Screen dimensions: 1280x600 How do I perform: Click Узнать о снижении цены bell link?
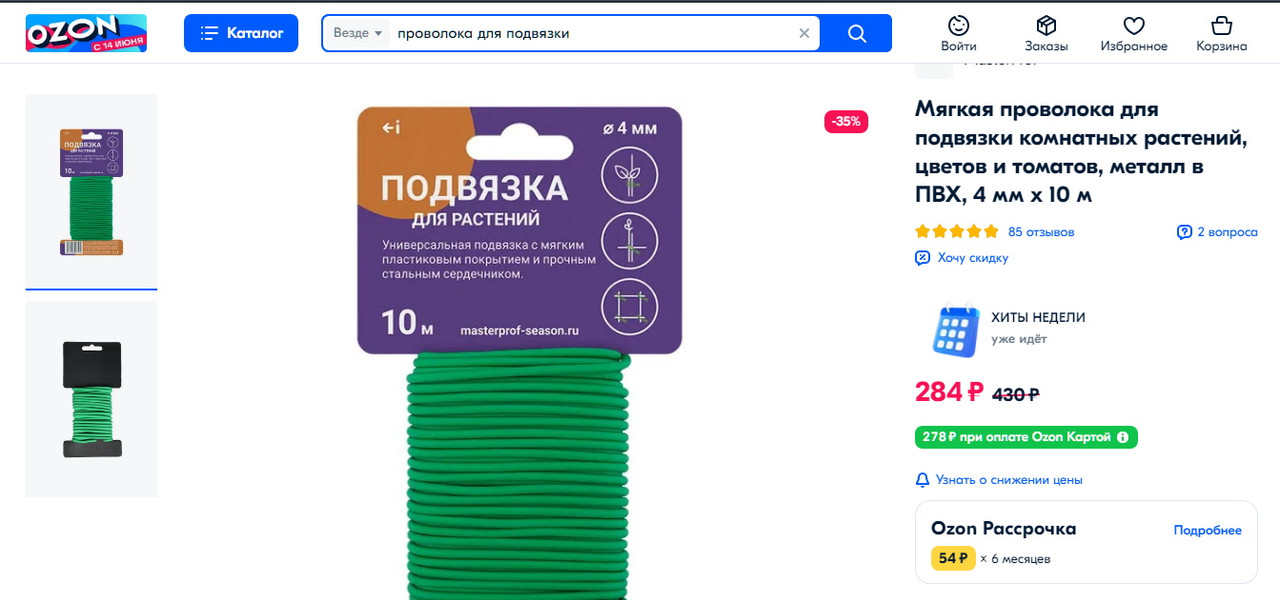[x=999, y=480]
